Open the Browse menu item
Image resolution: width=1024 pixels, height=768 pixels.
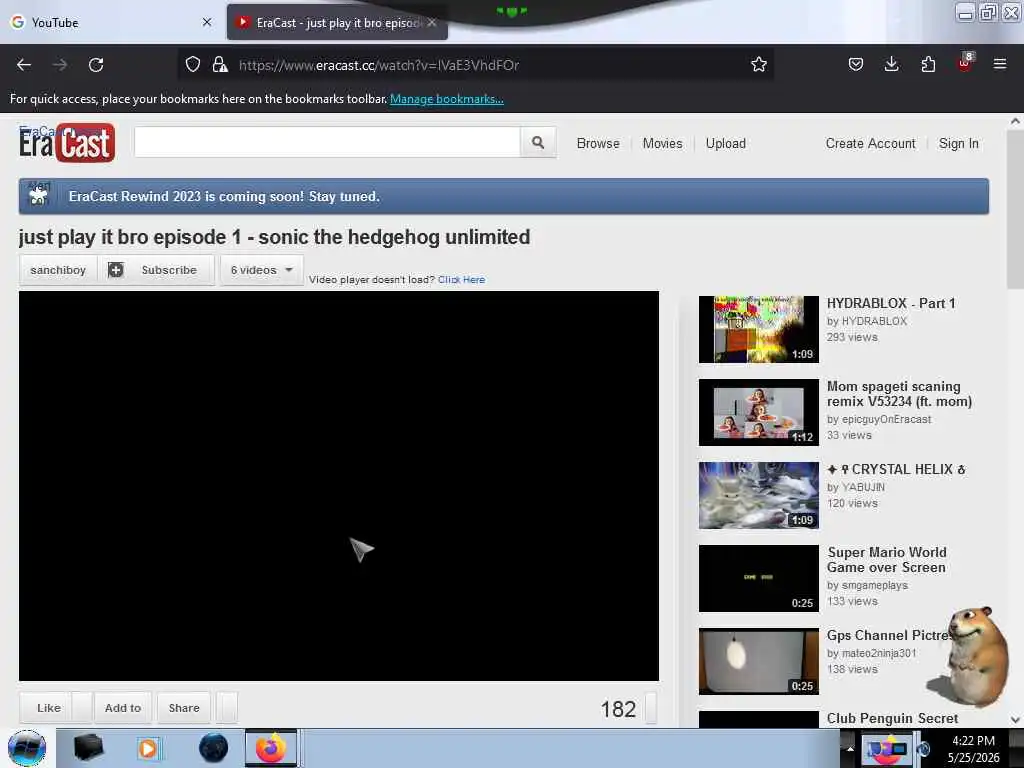(598, 144)
